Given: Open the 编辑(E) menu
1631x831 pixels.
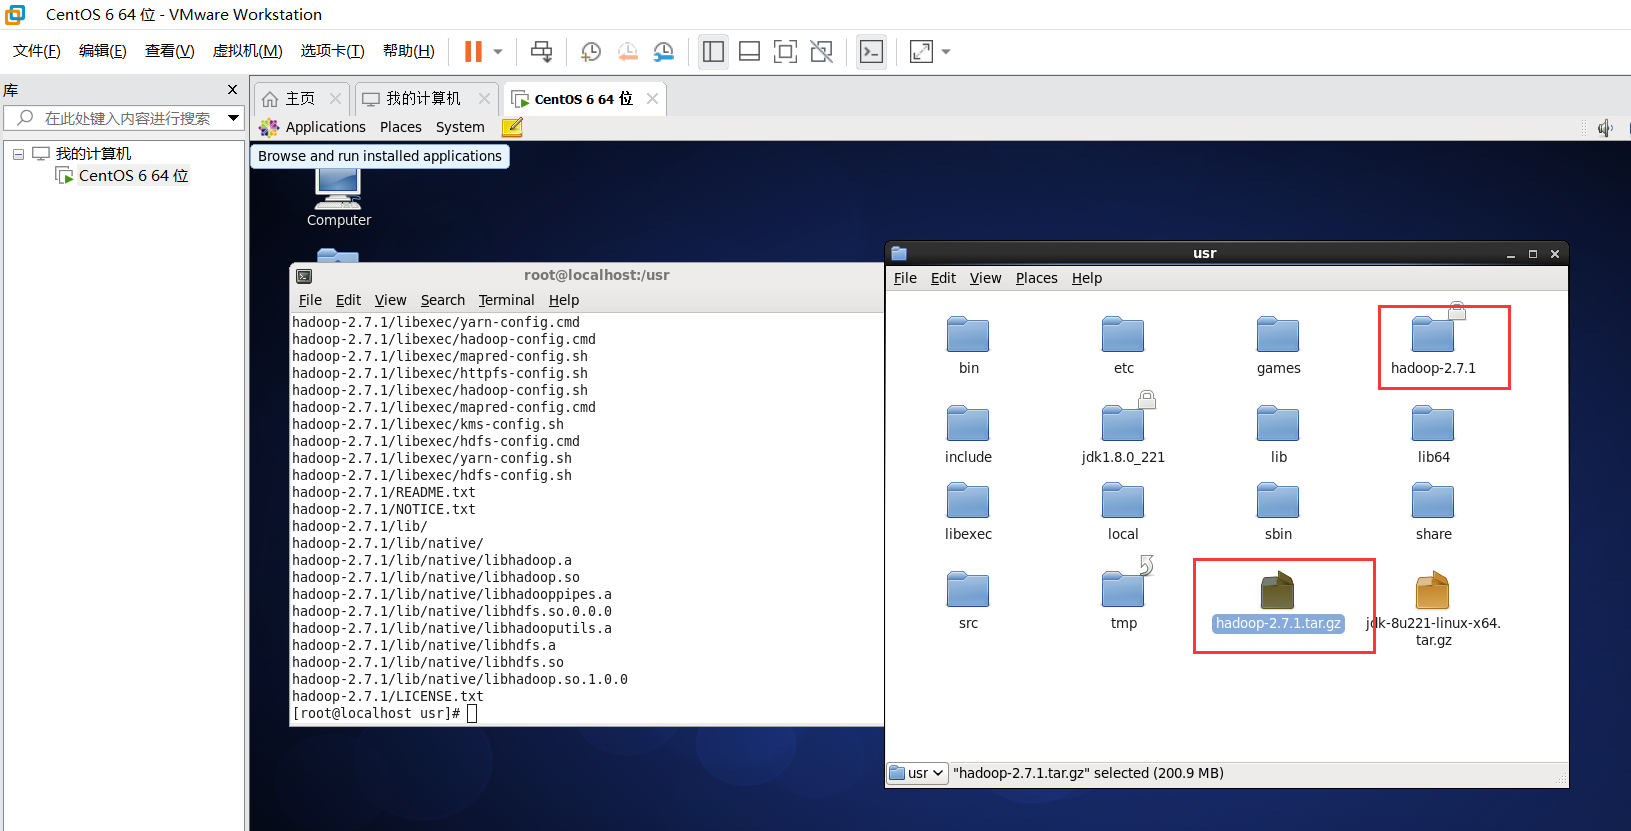Looking at the screenshot, I should click(103, 51).
